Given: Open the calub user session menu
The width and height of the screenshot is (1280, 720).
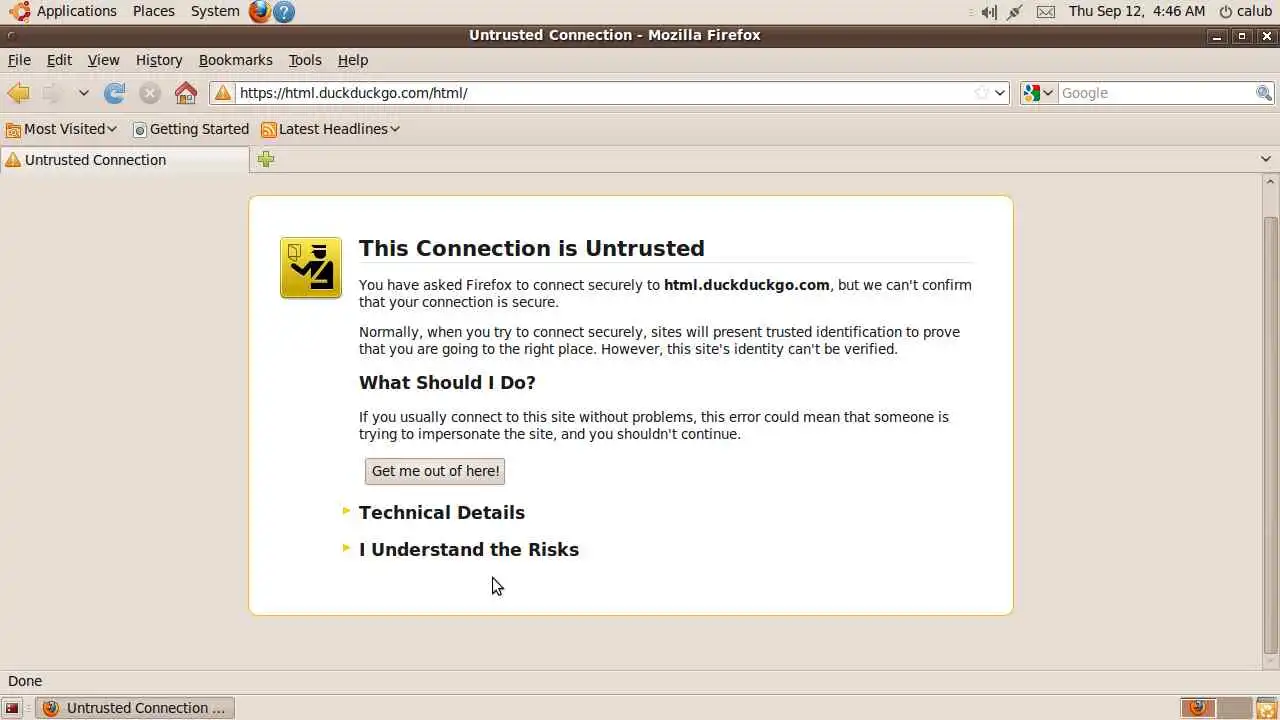Looking at the screenshot, I should point(1245,11).
